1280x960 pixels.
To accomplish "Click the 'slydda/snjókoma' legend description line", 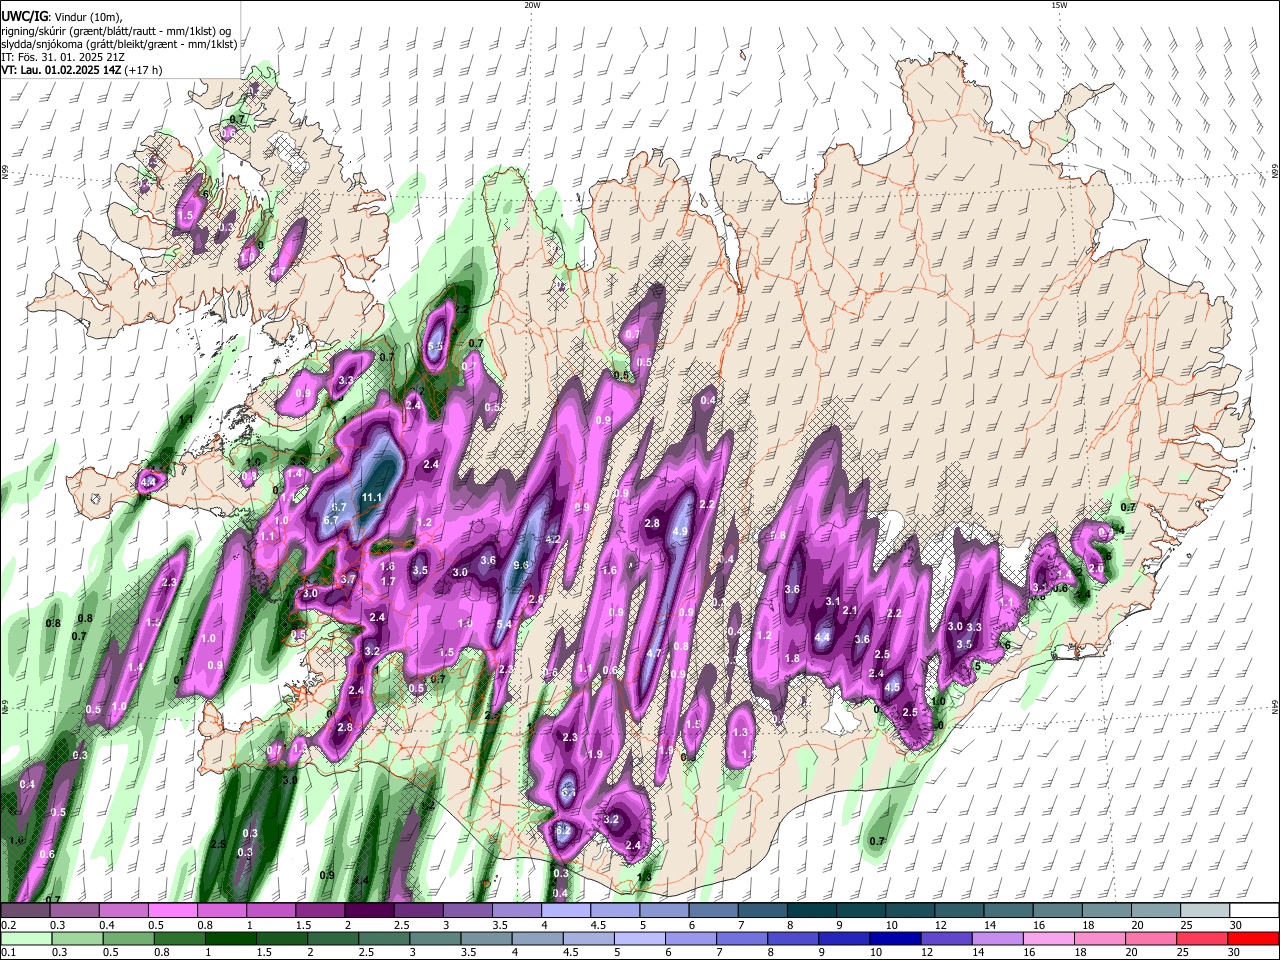I will tap(119, 44).
